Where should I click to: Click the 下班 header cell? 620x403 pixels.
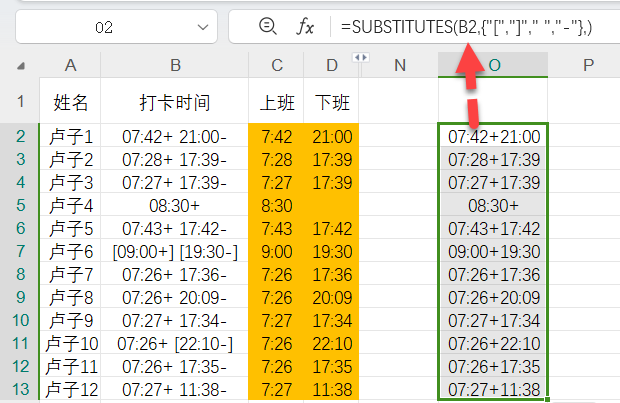331,102
